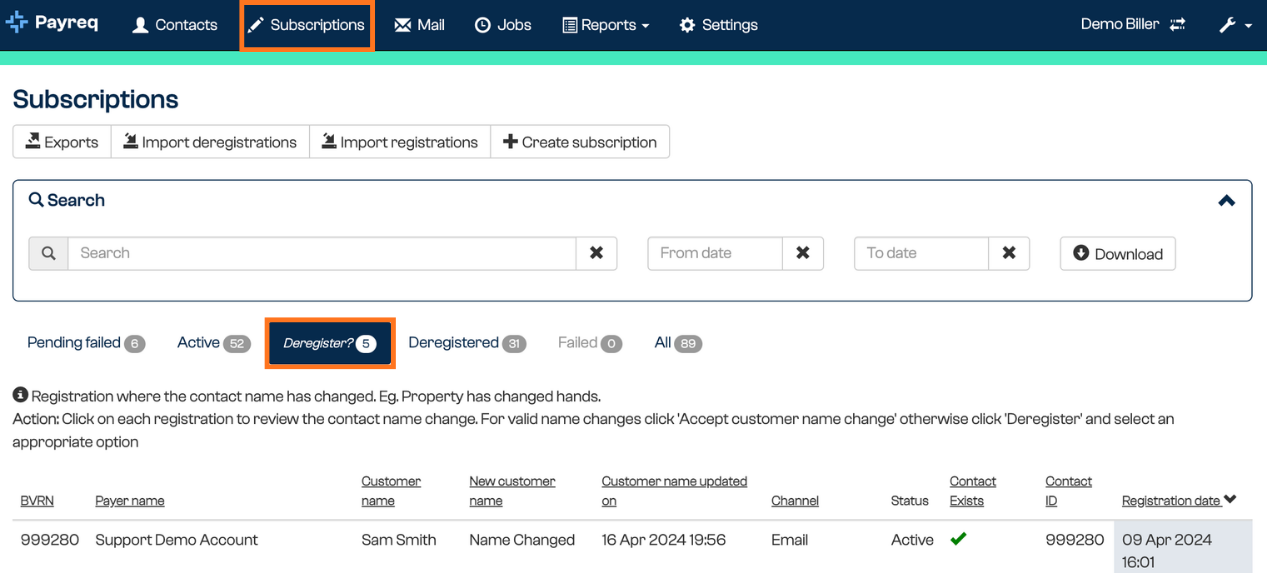Image resolution: width=1267 pixels, height=573 pixels.
Task: Click customer name Sam Smith
Action: click(399, 540)
